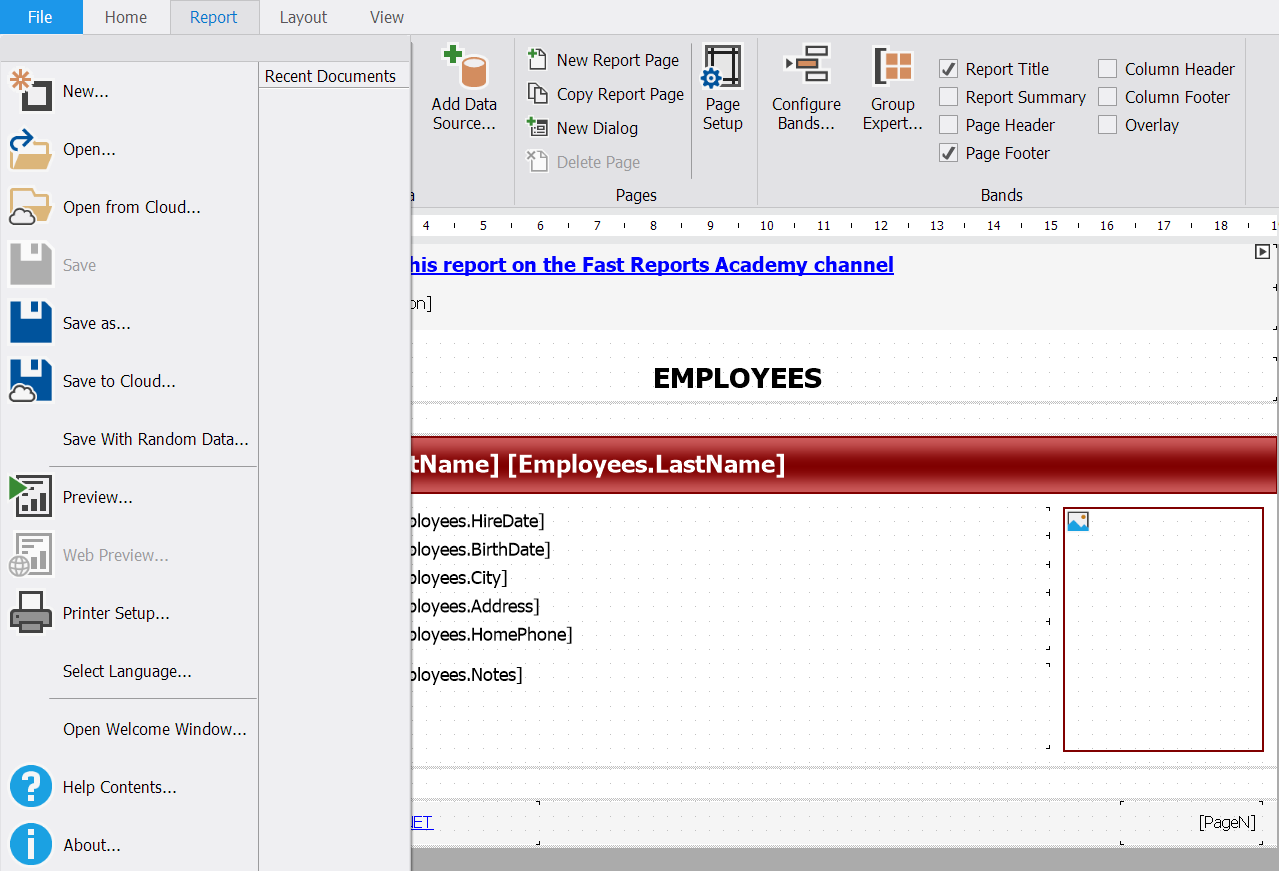Click the About info icon
Viewport: 1279px width, 871px height.
pos(31,845)
